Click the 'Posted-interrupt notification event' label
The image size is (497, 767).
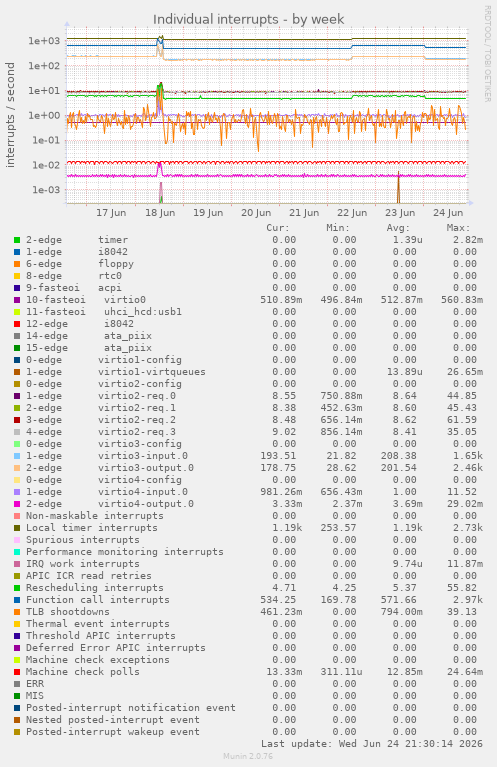(x=131, y=708)
